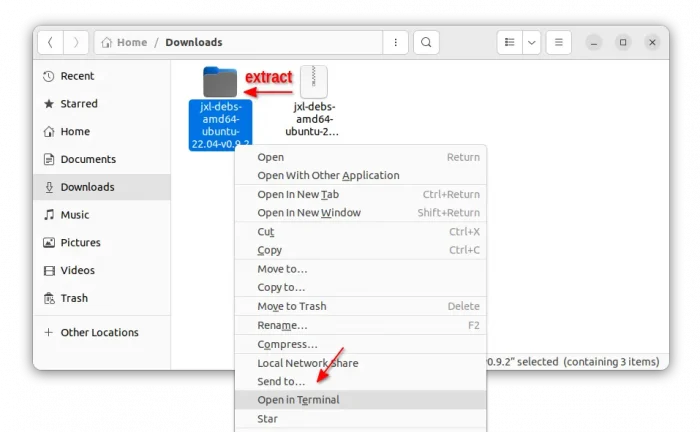Expand the view options dropdown arrow

532,42
